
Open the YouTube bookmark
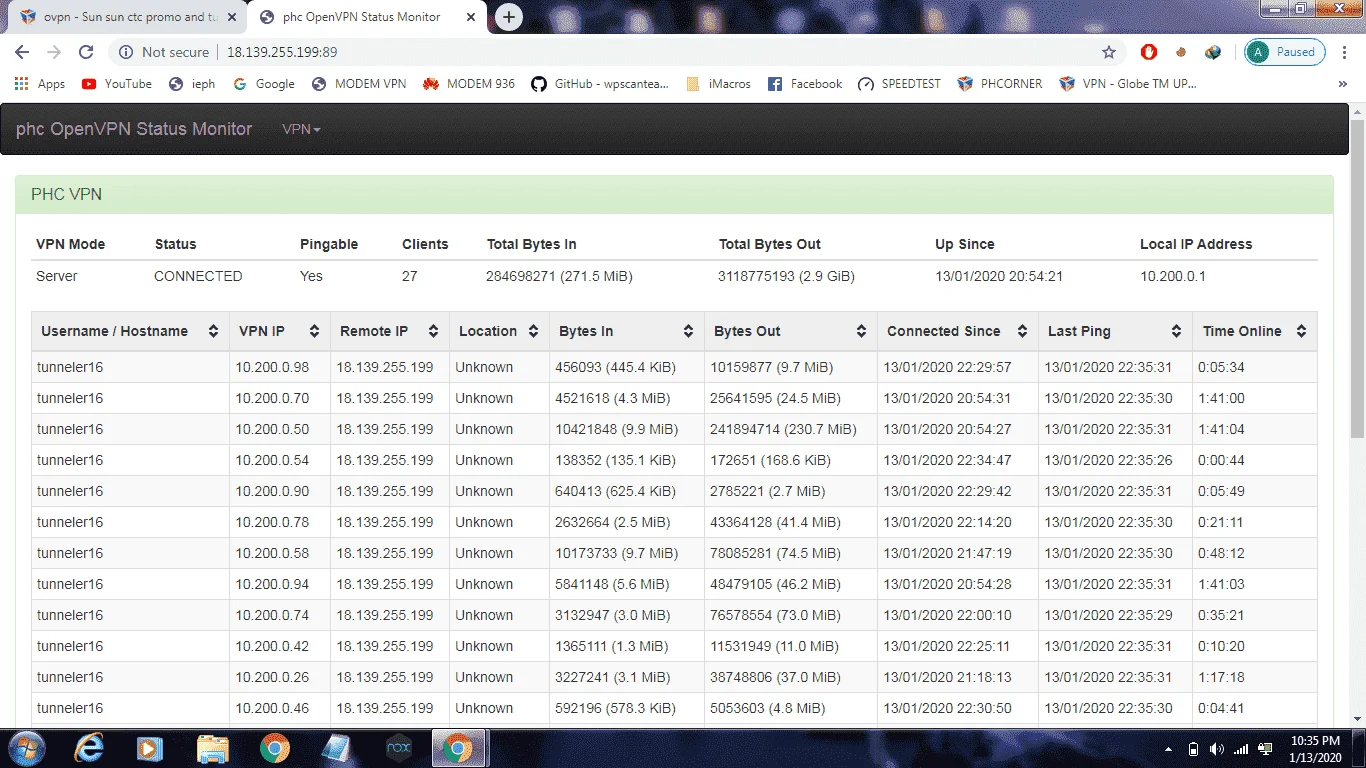(116, 84)
